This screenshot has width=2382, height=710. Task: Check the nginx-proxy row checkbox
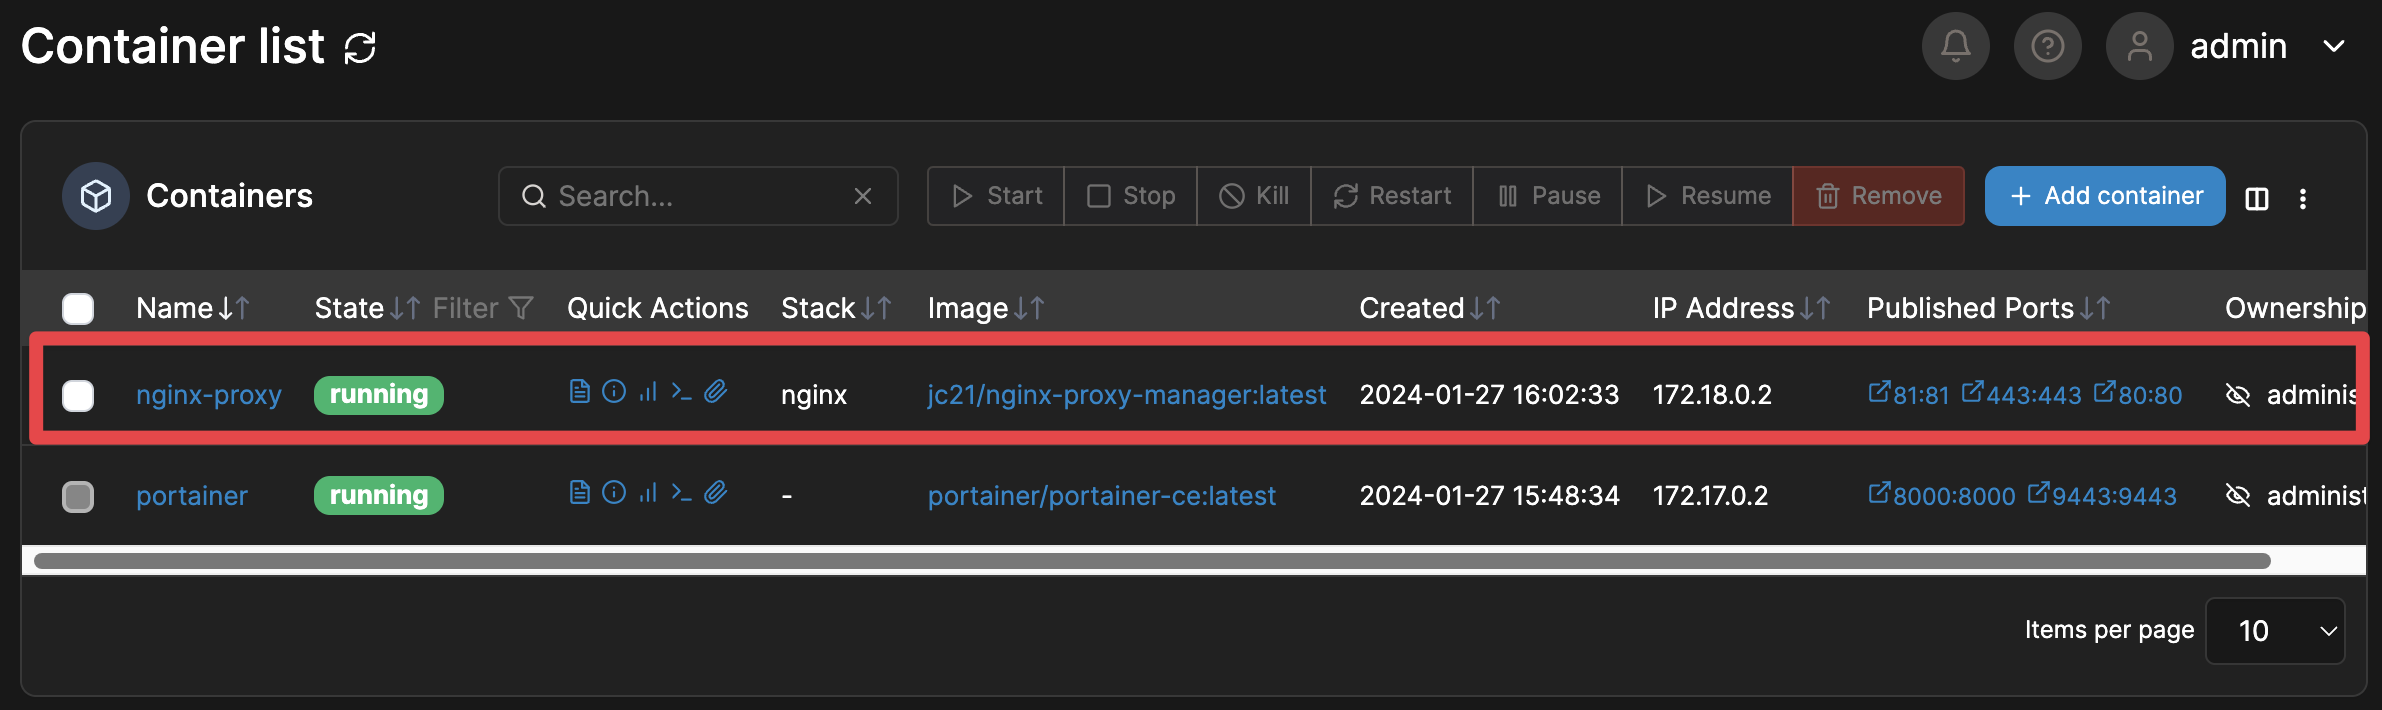(x=78, y=396)
